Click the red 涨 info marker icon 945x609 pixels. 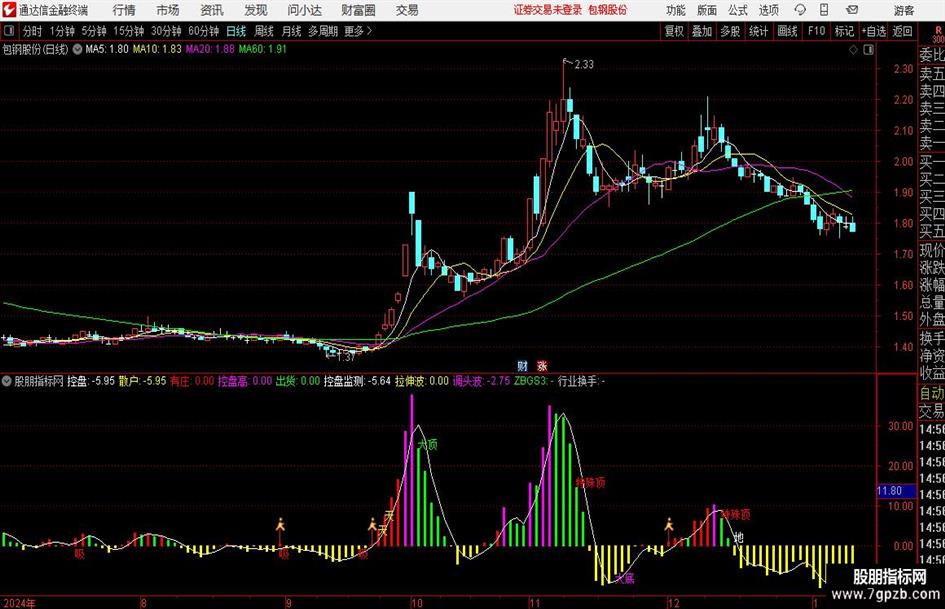[x=542, y=366]
